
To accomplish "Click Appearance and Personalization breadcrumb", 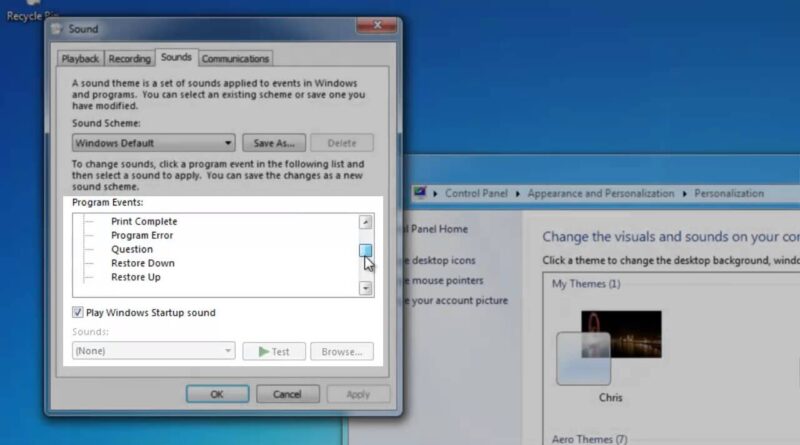I will [601, 193].
